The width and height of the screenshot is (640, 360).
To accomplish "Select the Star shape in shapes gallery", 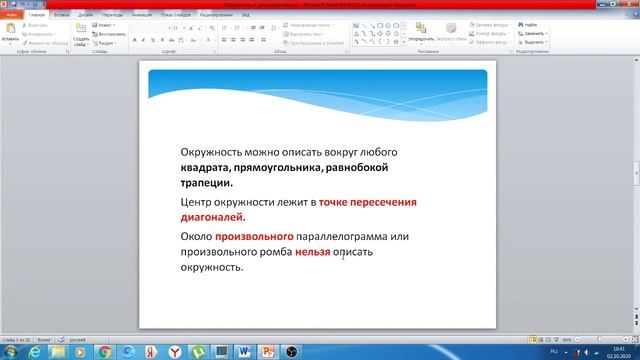I will click(x=396, y=42).
